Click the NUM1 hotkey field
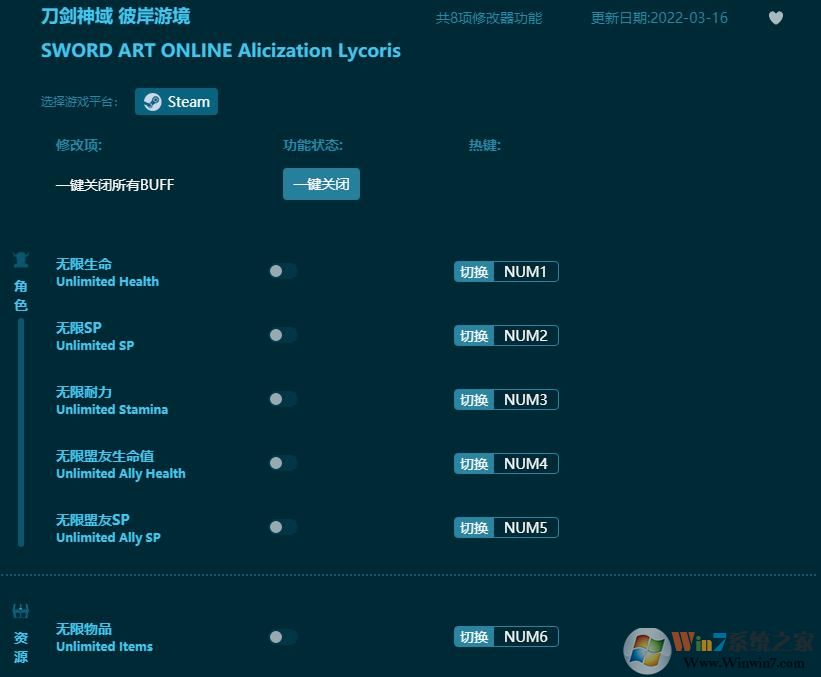 click(526, 272)
